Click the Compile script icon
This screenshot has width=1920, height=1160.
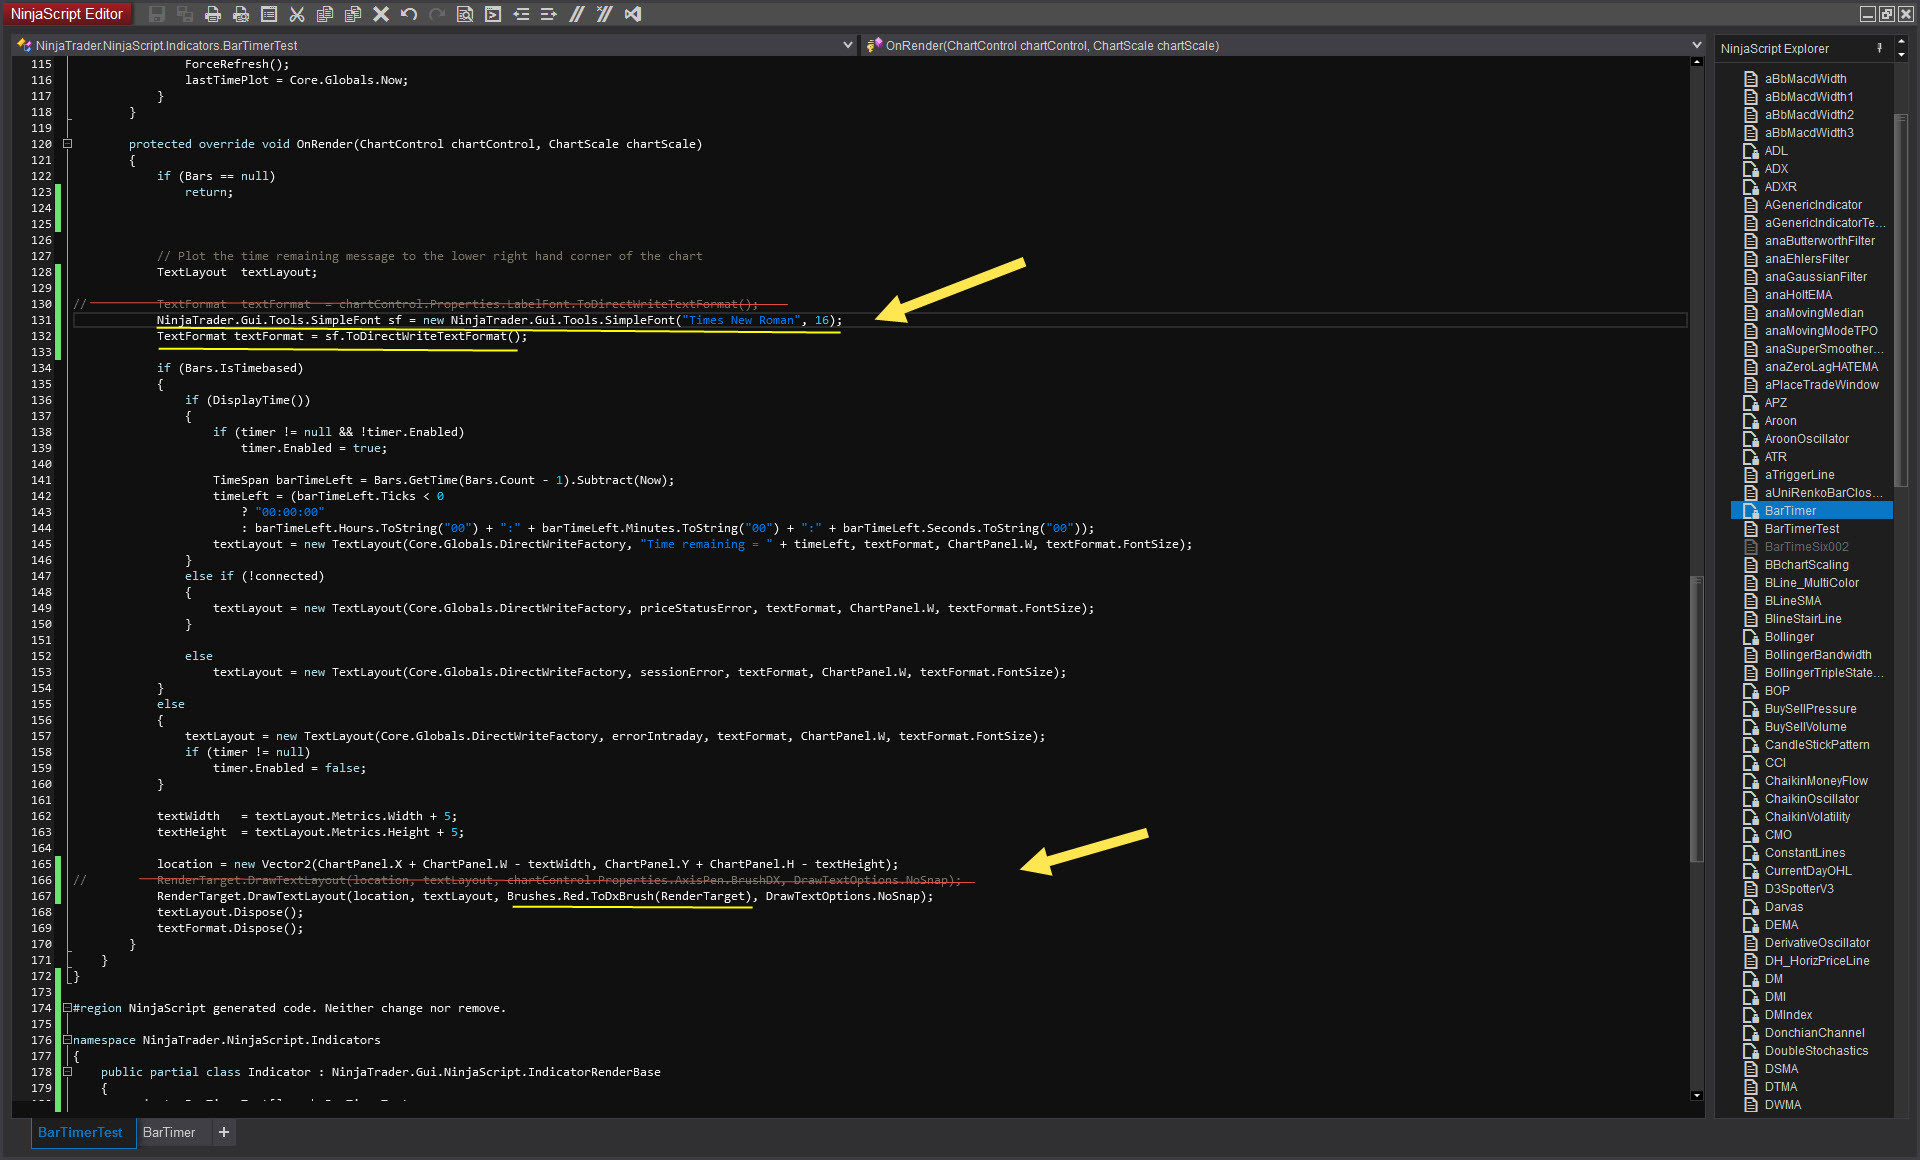[x=493, y=14]
